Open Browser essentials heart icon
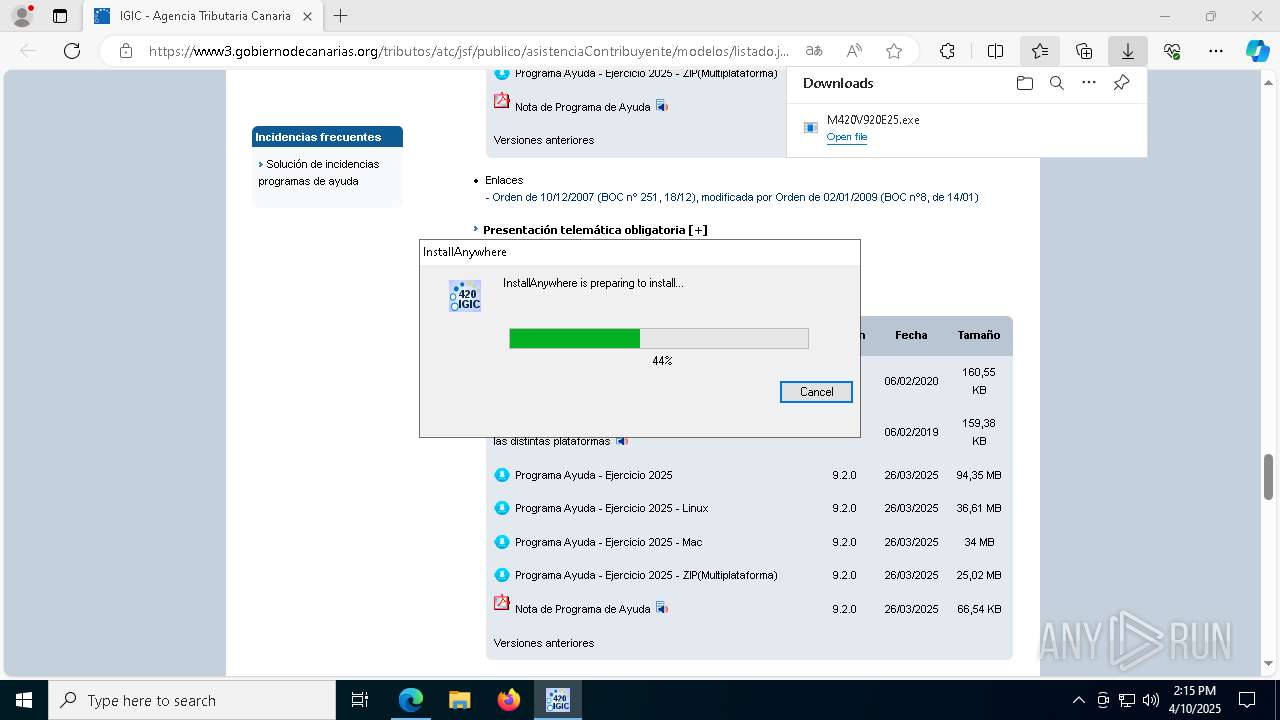The image size is (1280, 720). (1172, 51)
